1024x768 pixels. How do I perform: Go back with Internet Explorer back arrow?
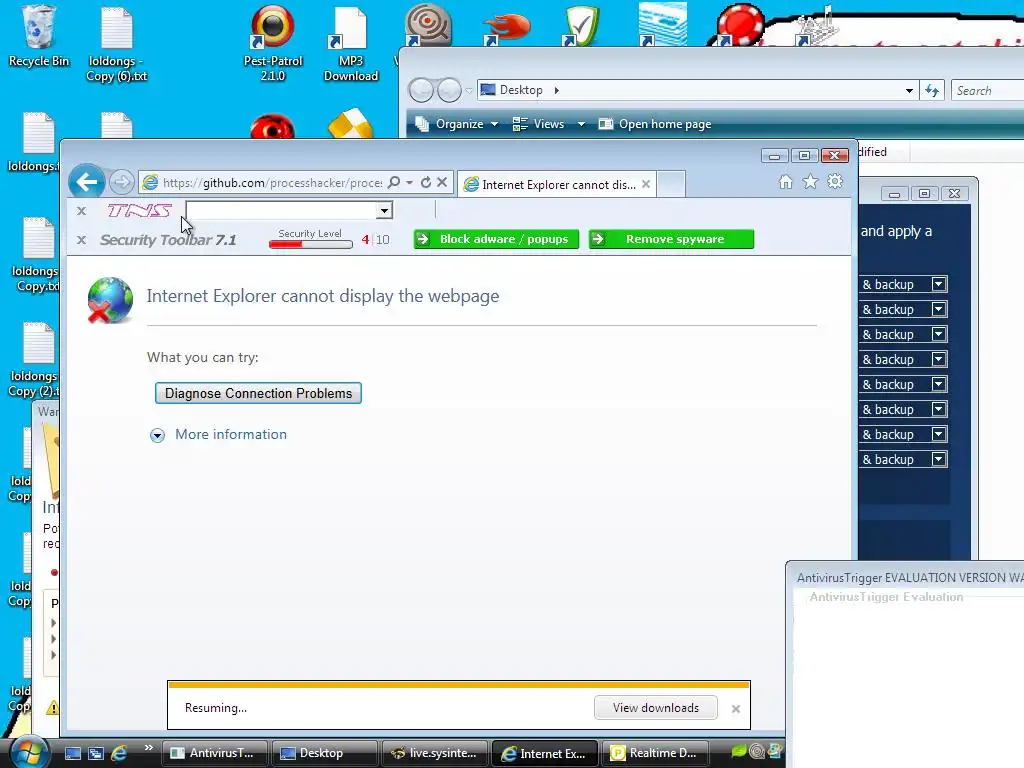coord(87,182)
